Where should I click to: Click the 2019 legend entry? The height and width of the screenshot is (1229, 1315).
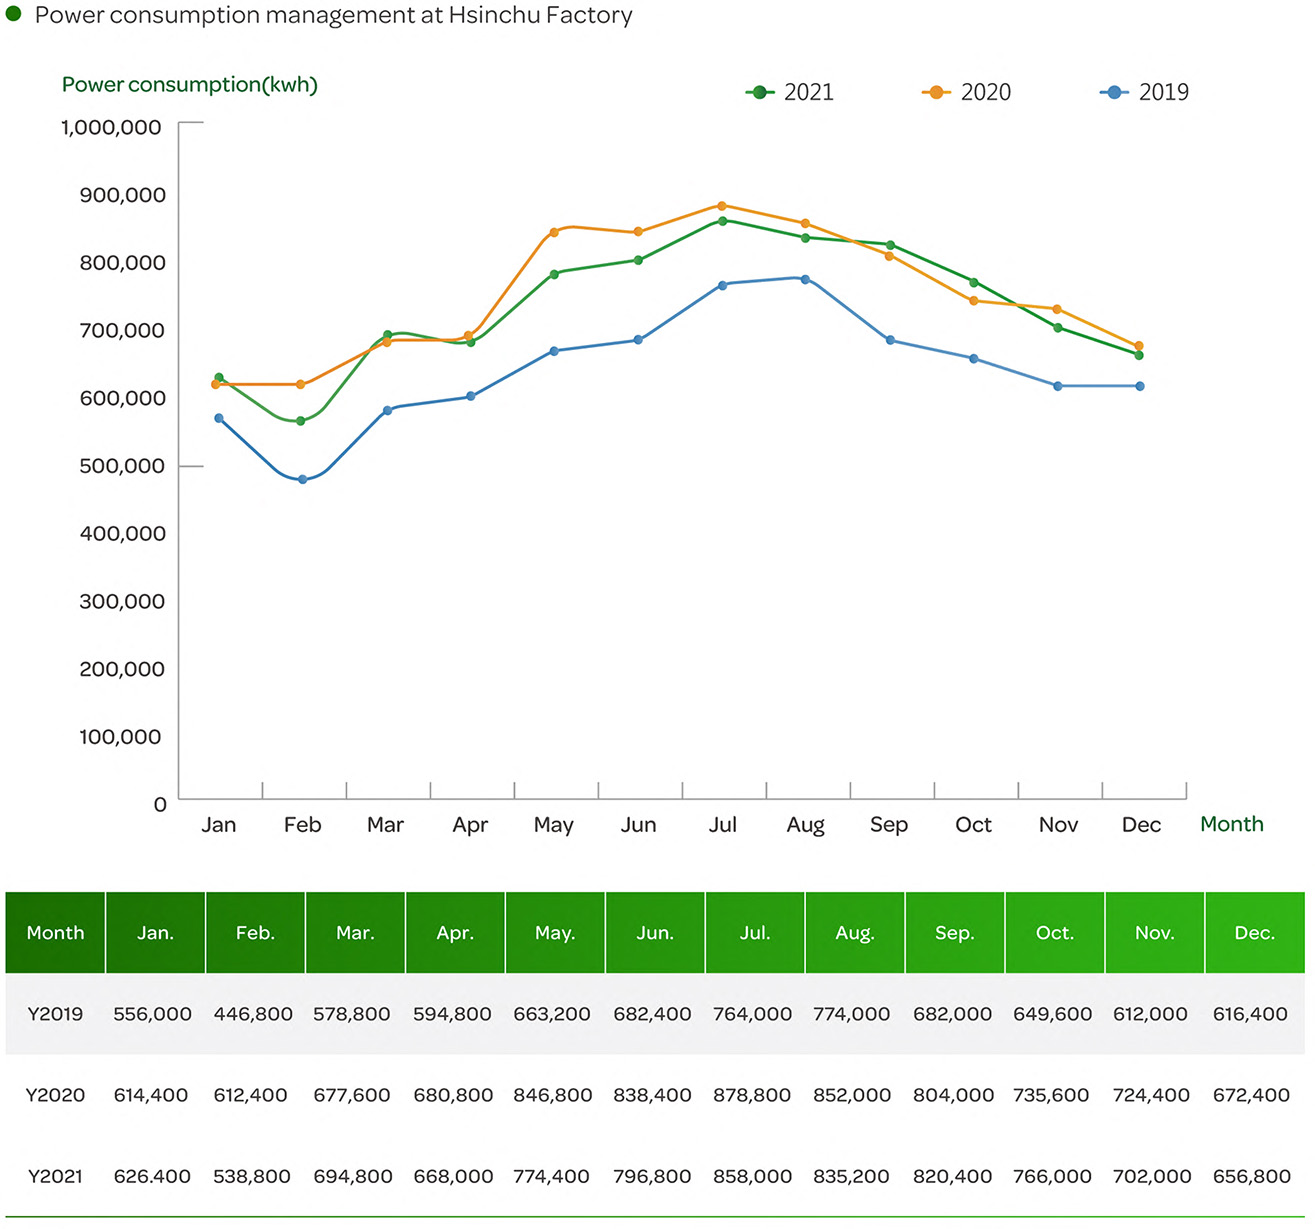pyautogui.click(x=1145, y=92)
